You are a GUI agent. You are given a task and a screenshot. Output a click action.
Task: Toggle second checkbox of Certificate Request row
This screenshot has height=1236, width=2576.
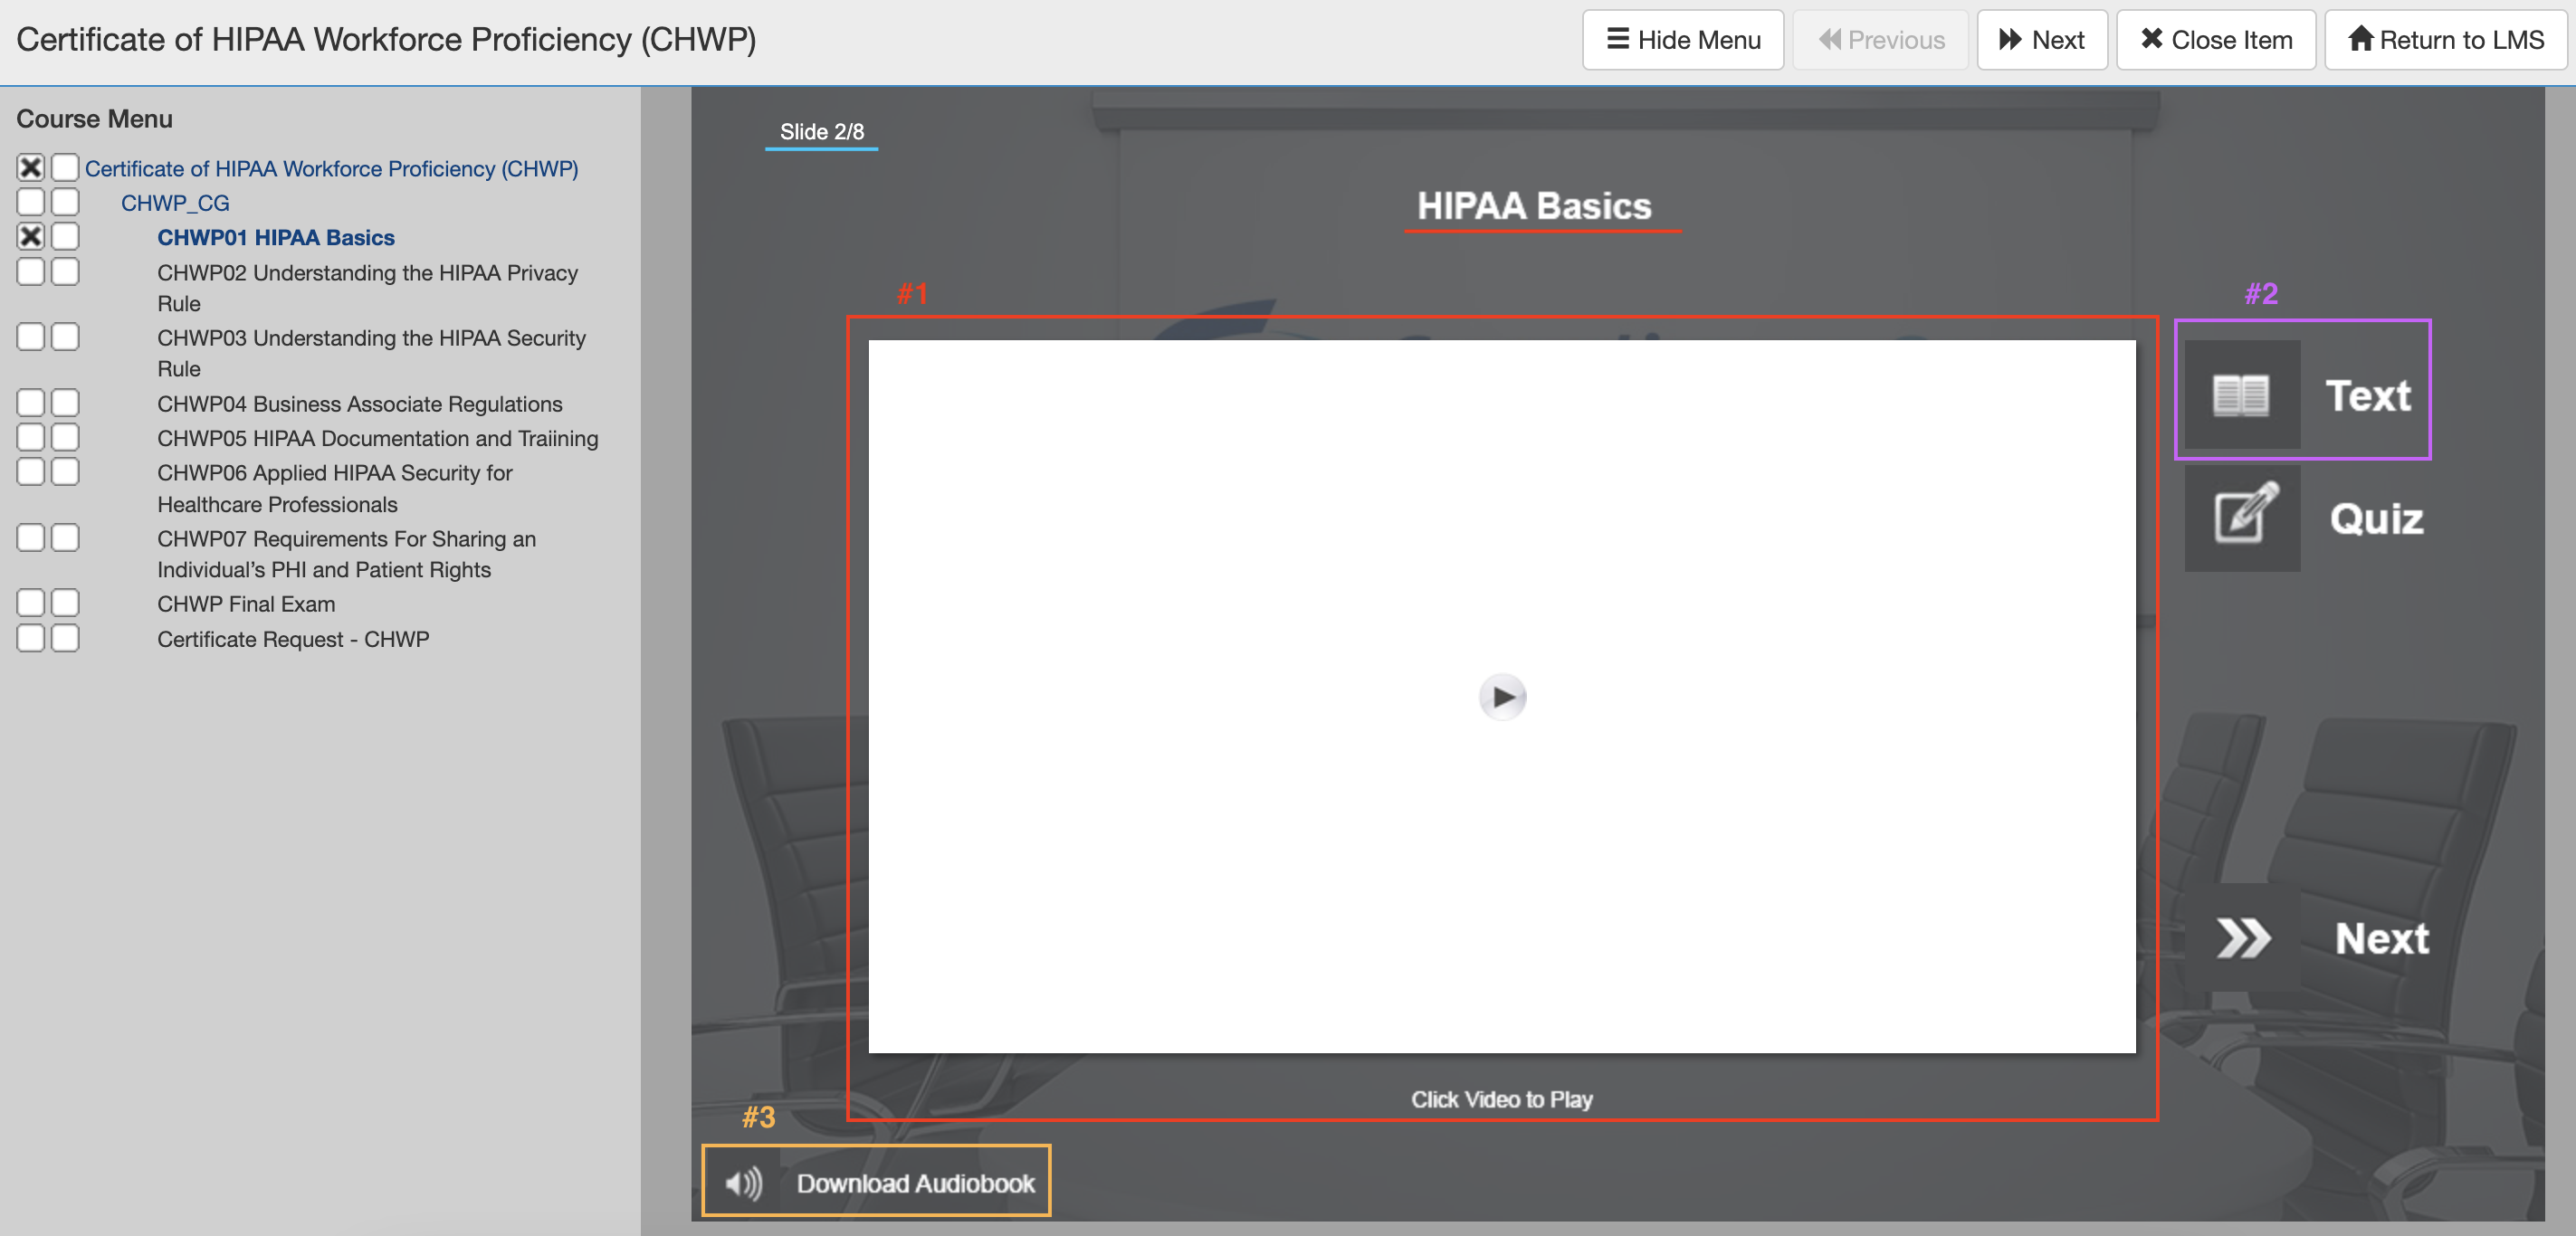(65, 637)
